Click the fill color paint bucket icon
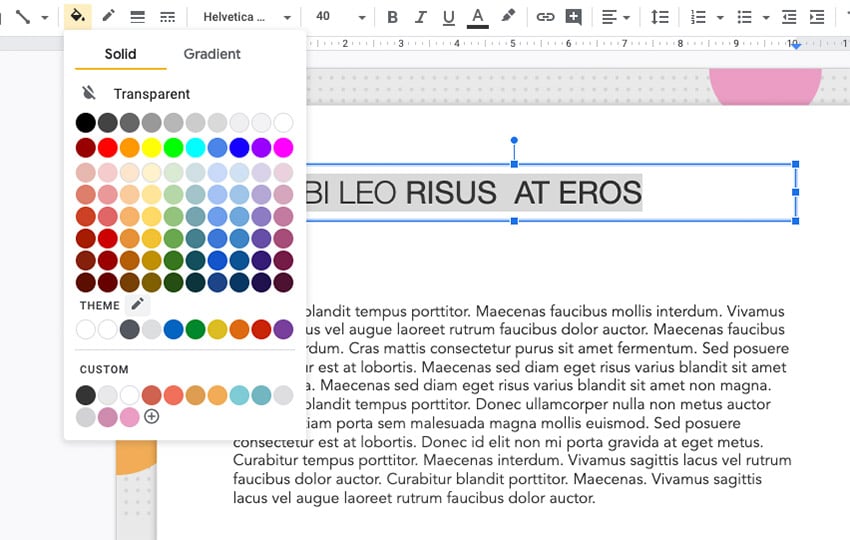850x540 pixels. click(x=76, y=17)
